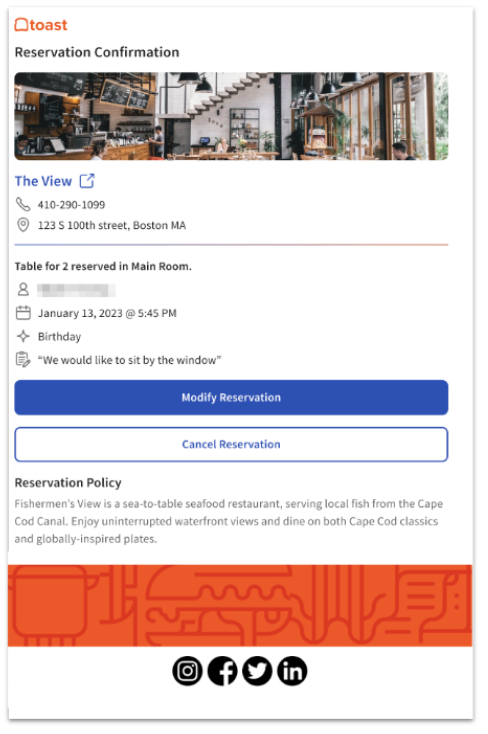Click the guest person icon
The width and height of the screenshot is (488, 734).
[23, 289]
